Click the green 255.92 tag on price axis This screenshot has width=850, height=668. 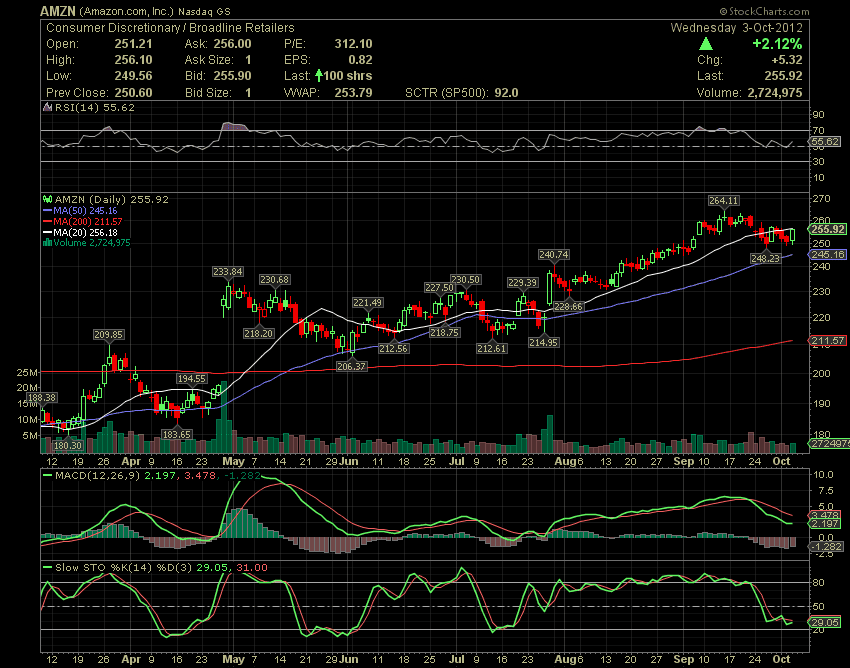[828, 229]
